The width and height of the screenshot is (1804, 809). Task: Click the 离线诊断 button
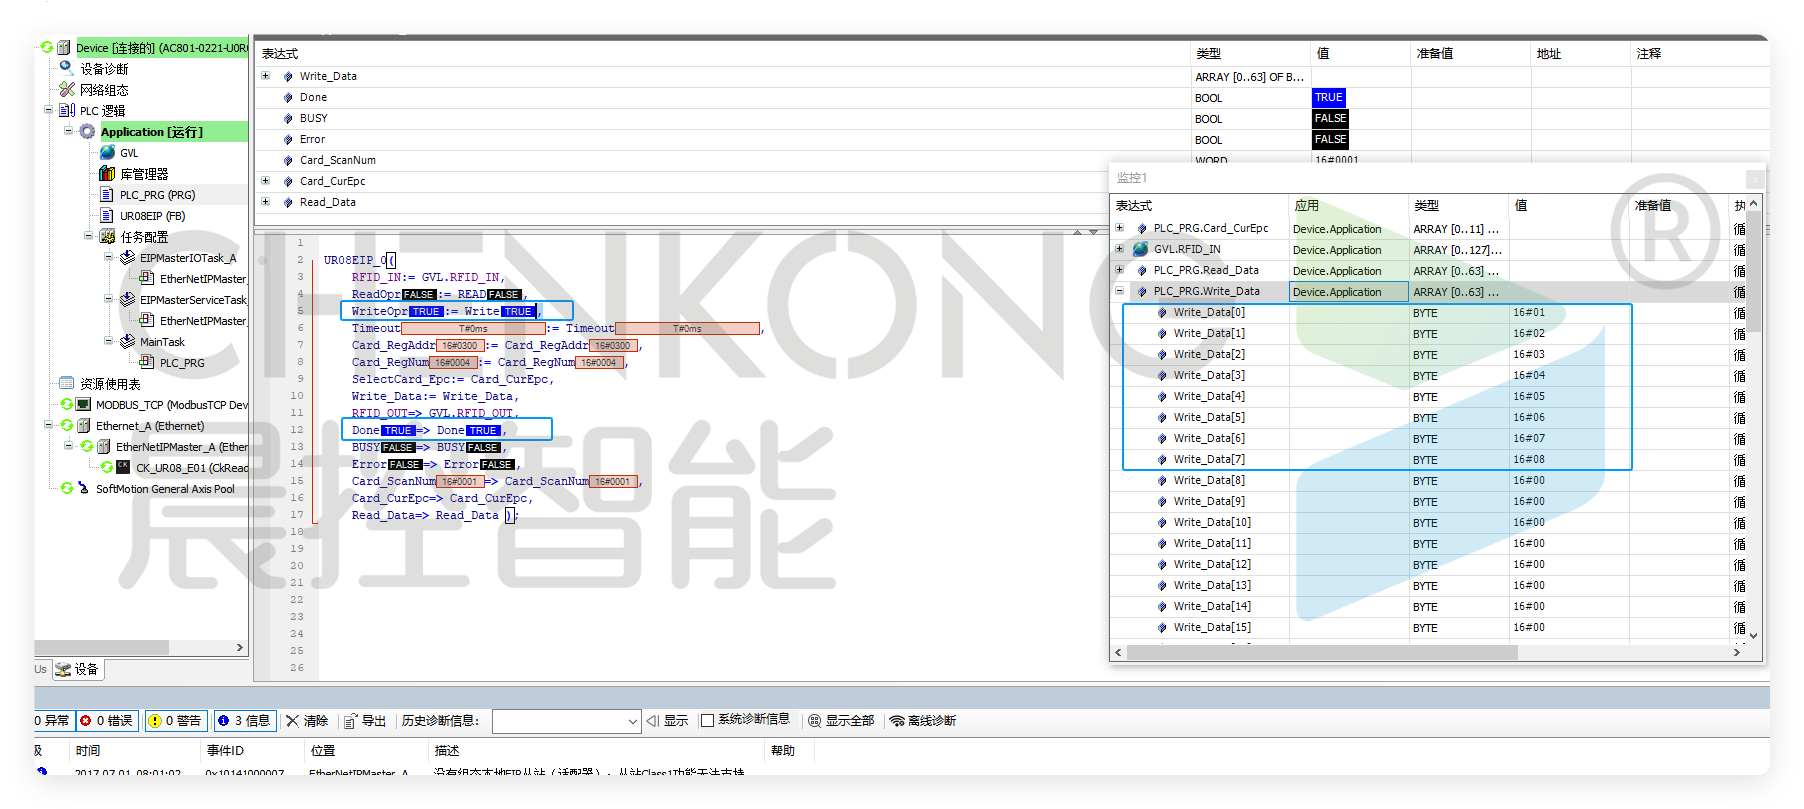point(923,721)
